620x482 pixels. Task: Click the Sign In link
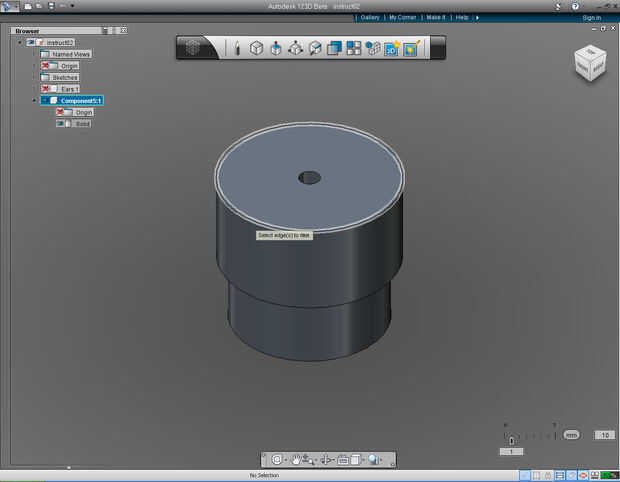pyautogui.click(x=591, y=17)
